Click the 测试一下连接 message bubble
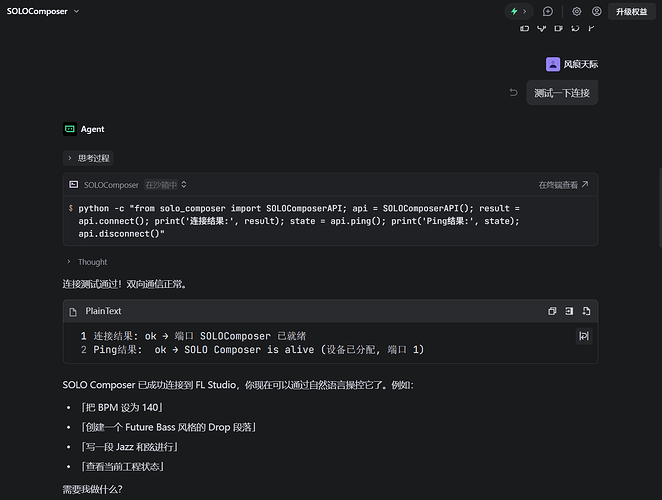The height and width of the screenshot is (500, 662). [x=562, y=93]
